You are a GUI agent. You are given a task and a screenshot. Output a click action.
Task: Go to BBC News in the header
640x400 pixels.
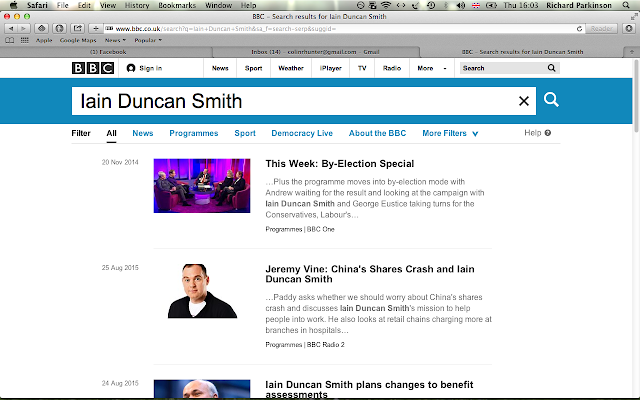tap(220, 68)
